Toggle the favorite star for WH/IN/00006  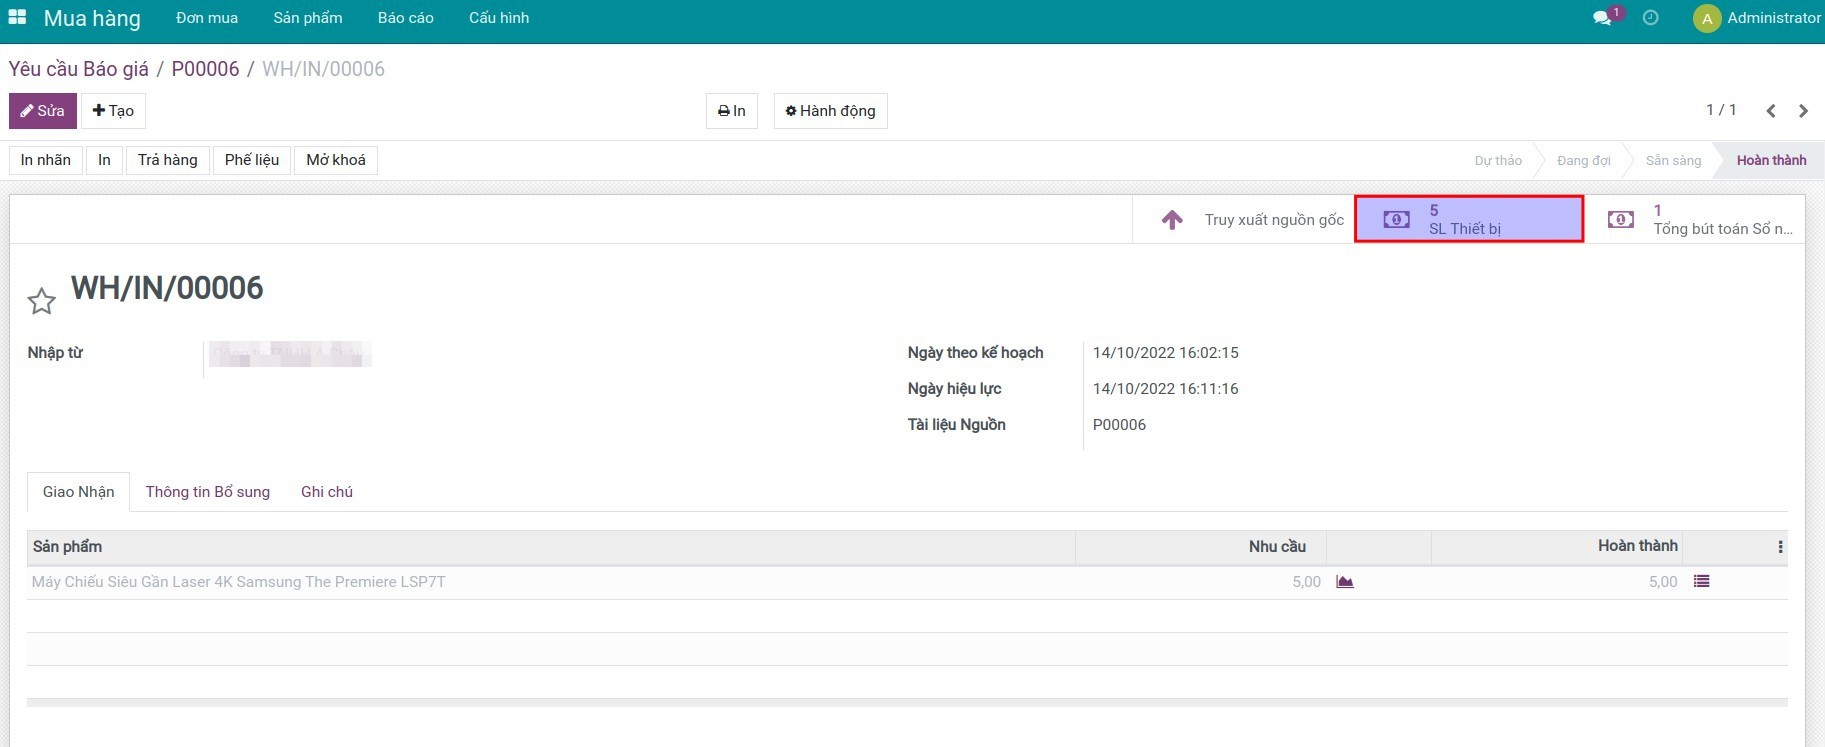(41, 301)
